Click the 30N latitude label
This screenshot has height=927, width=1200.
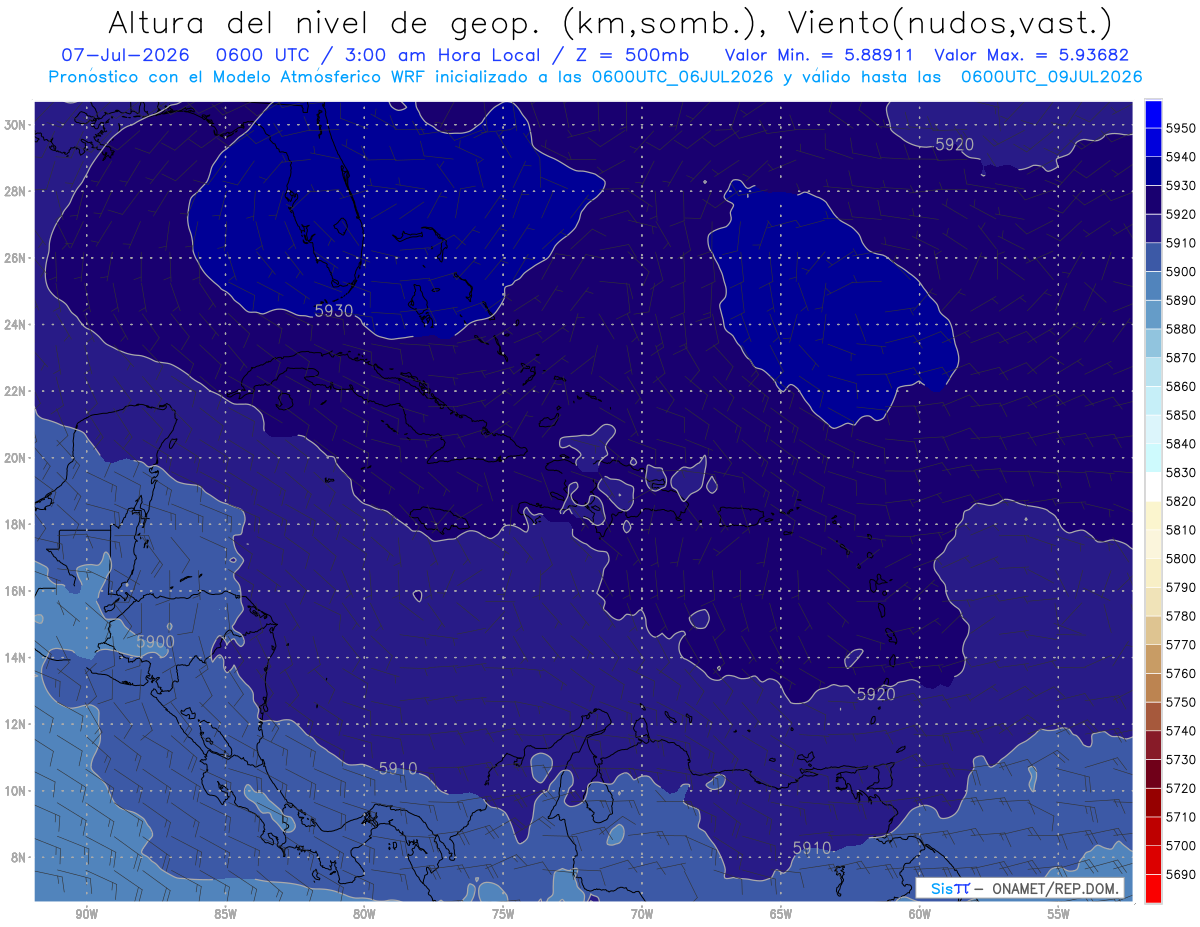click(14, 125)
